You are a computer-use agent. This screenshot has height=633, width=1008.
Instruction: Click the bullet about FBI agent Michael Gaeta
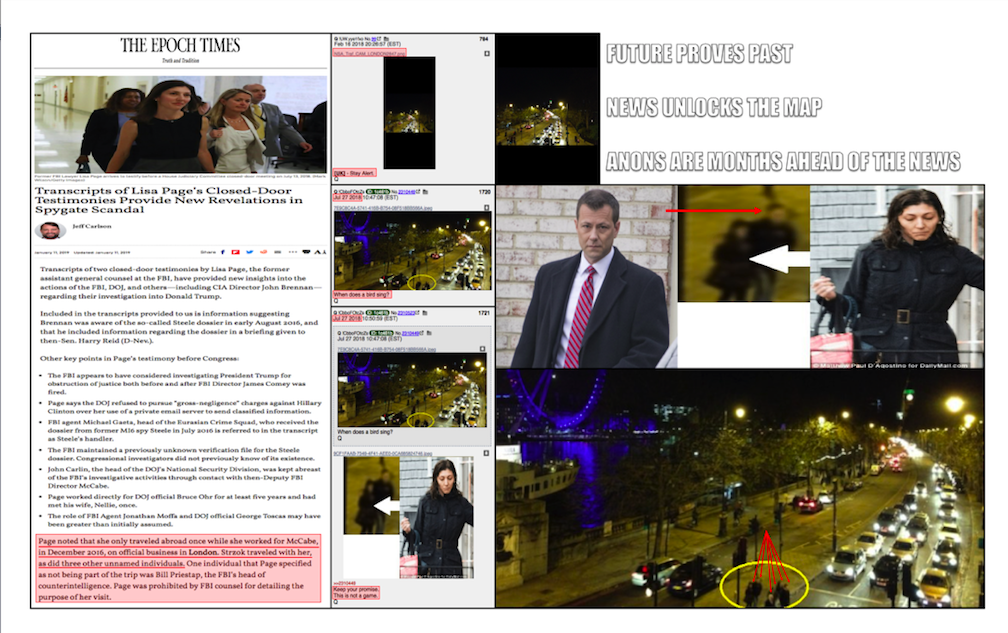point(183,431)
